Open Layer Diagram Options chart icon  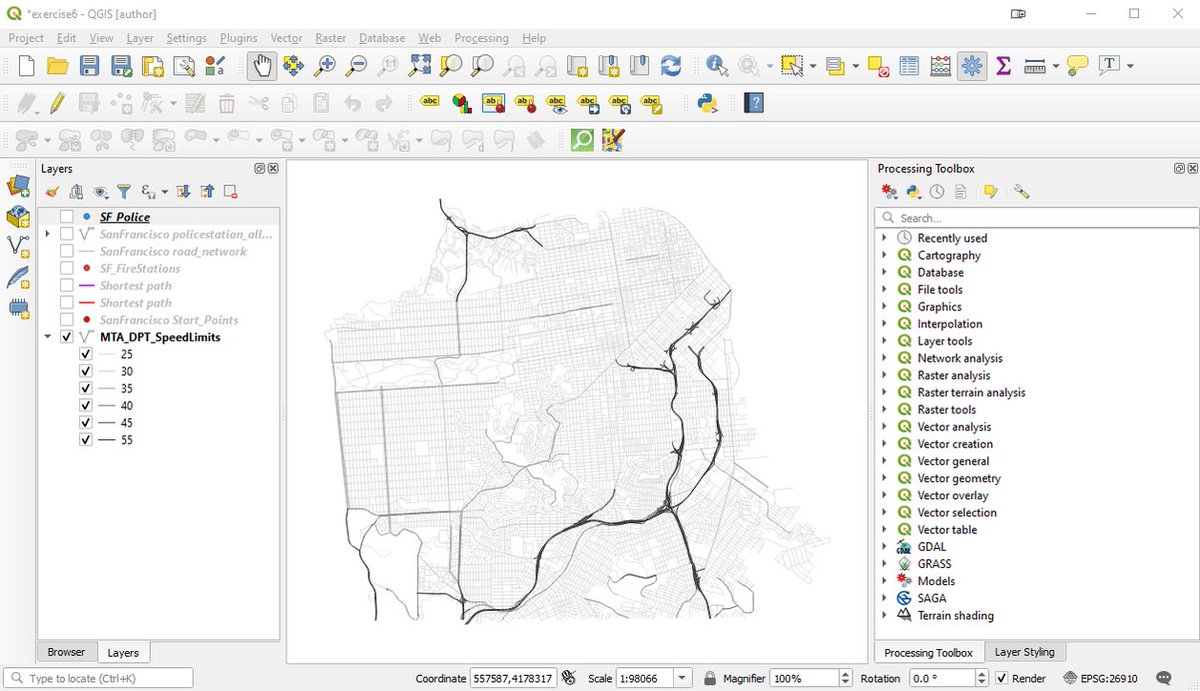click(x=461, y=103)
